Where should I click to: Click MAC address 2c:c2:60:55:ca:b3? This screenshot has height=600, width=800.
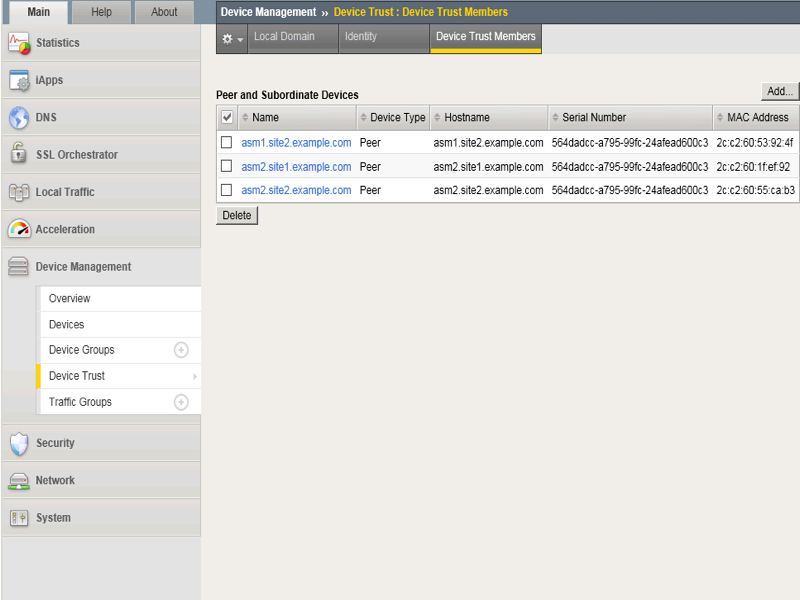(756, 190)
